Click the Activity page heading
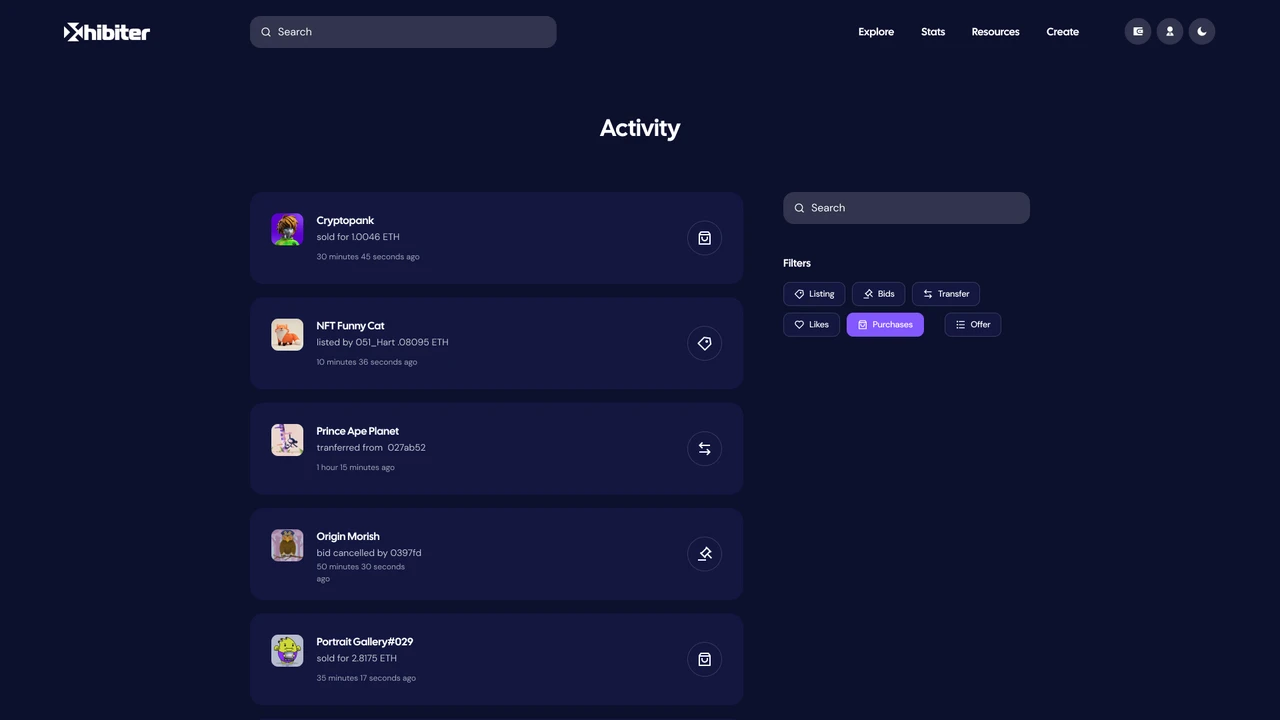The width and height of the screenshot is (1280, 720). (x=640, y=128)
